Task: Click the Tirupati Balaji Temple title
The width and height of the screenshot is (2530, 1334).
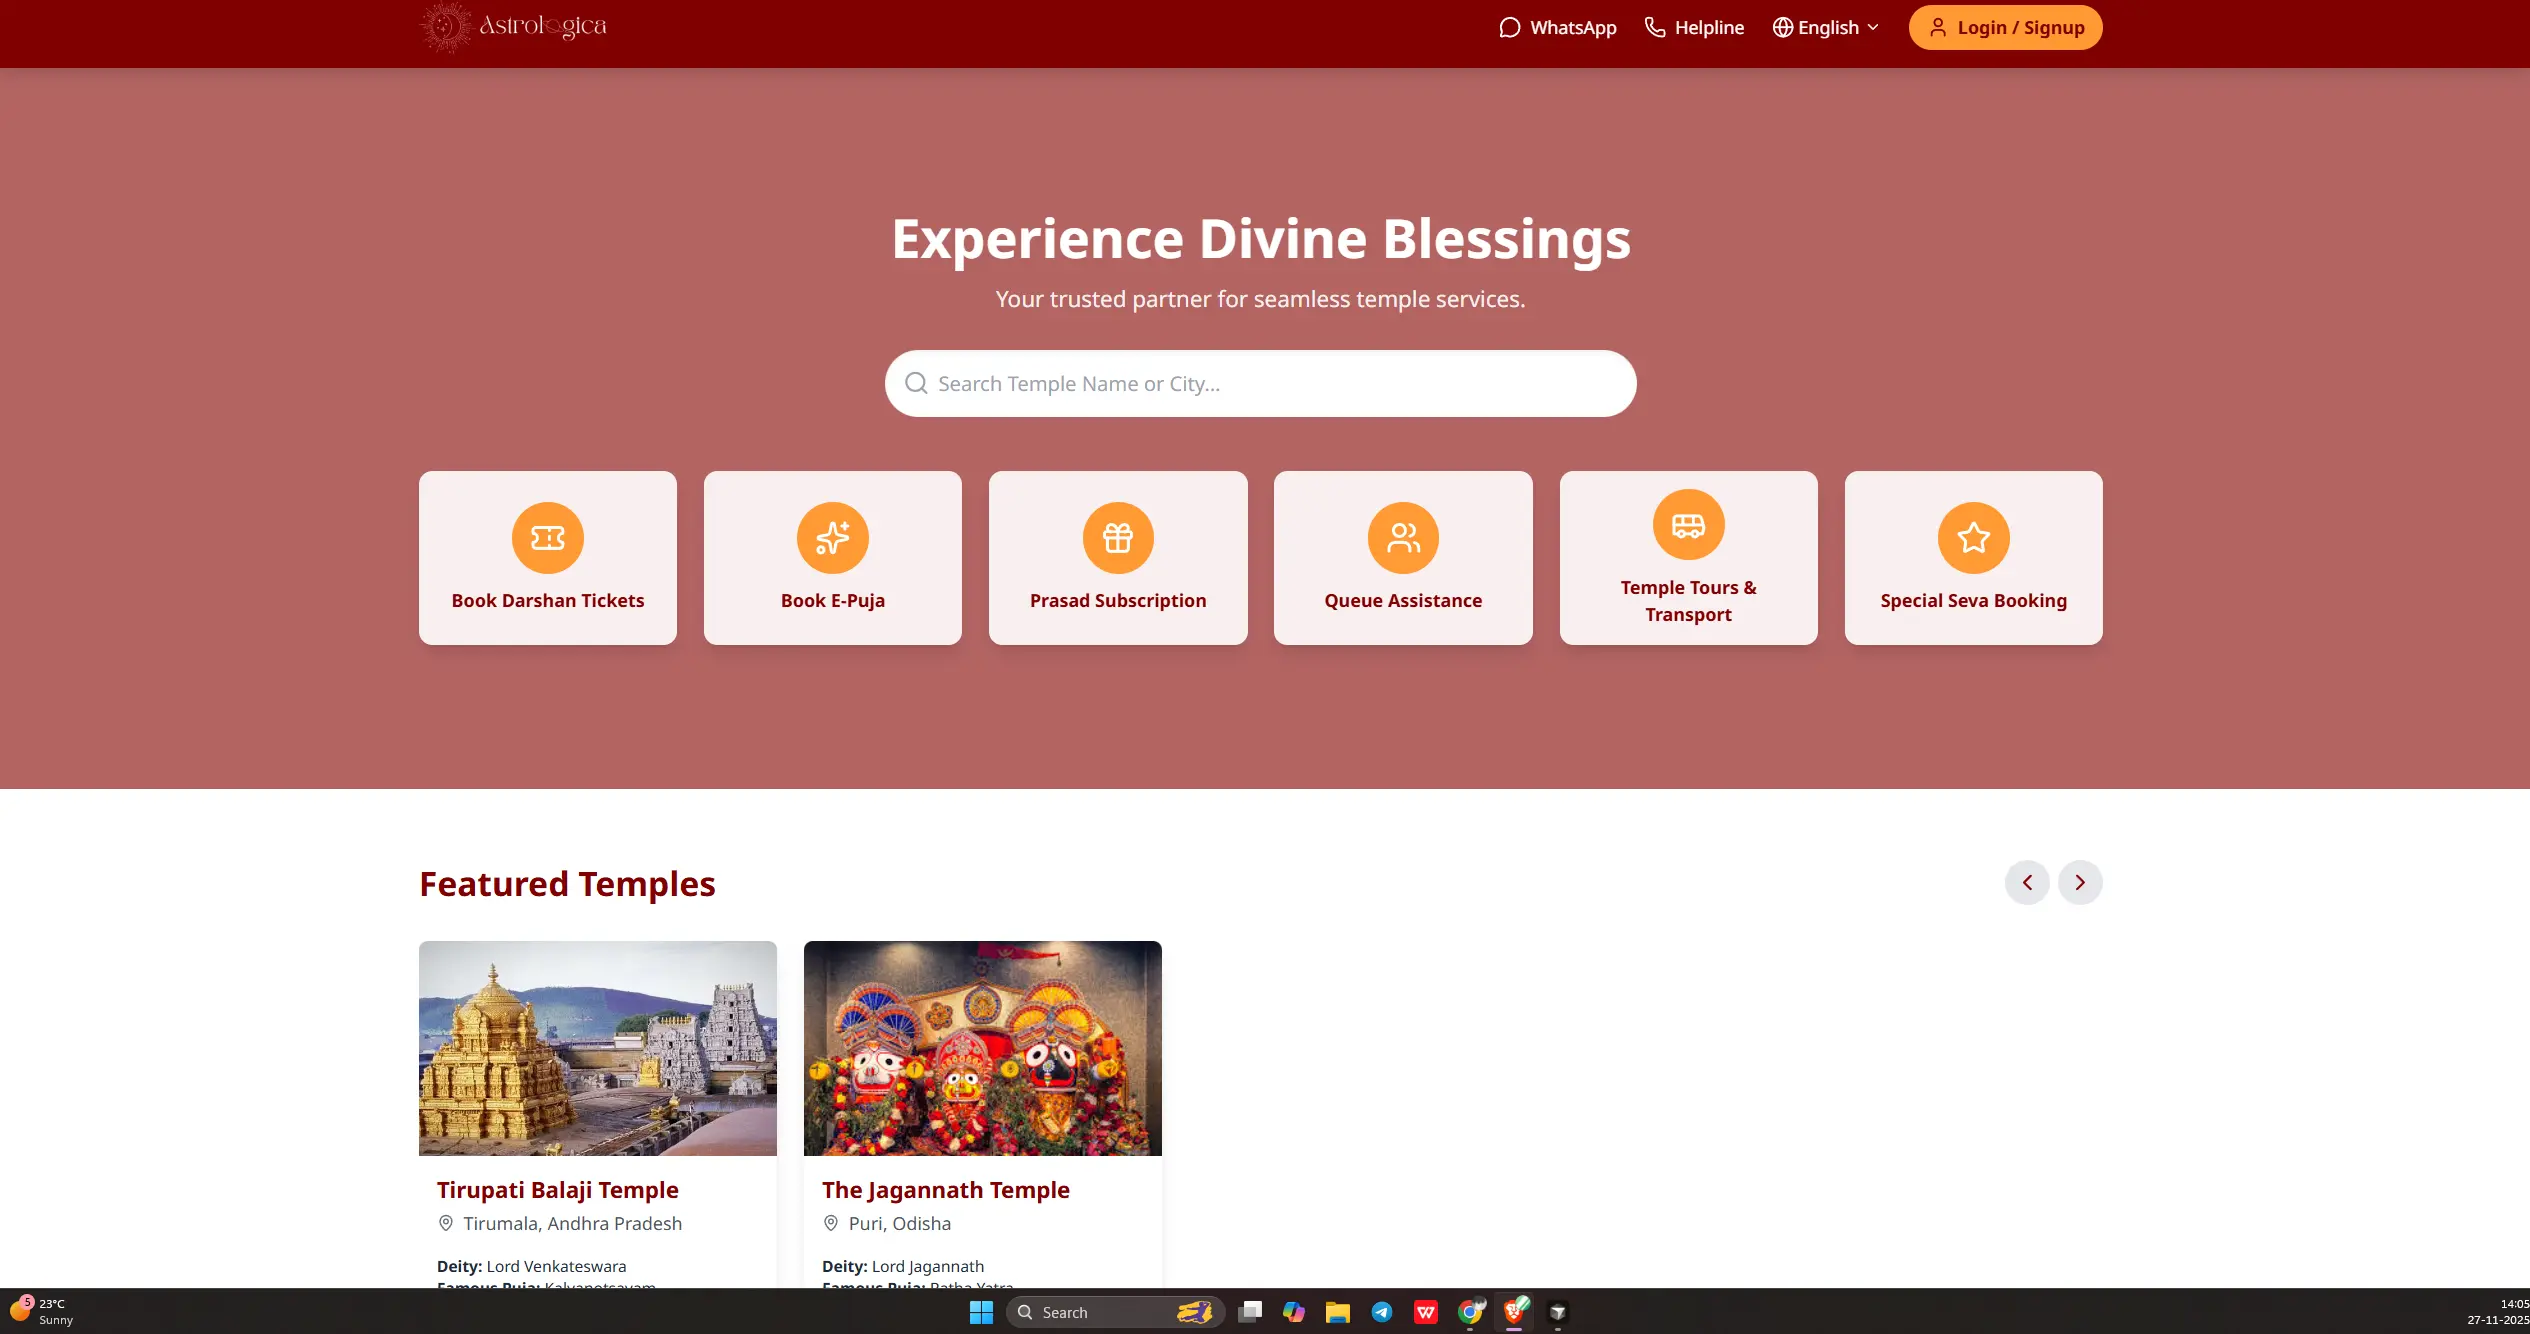Action: point(557,1190)
